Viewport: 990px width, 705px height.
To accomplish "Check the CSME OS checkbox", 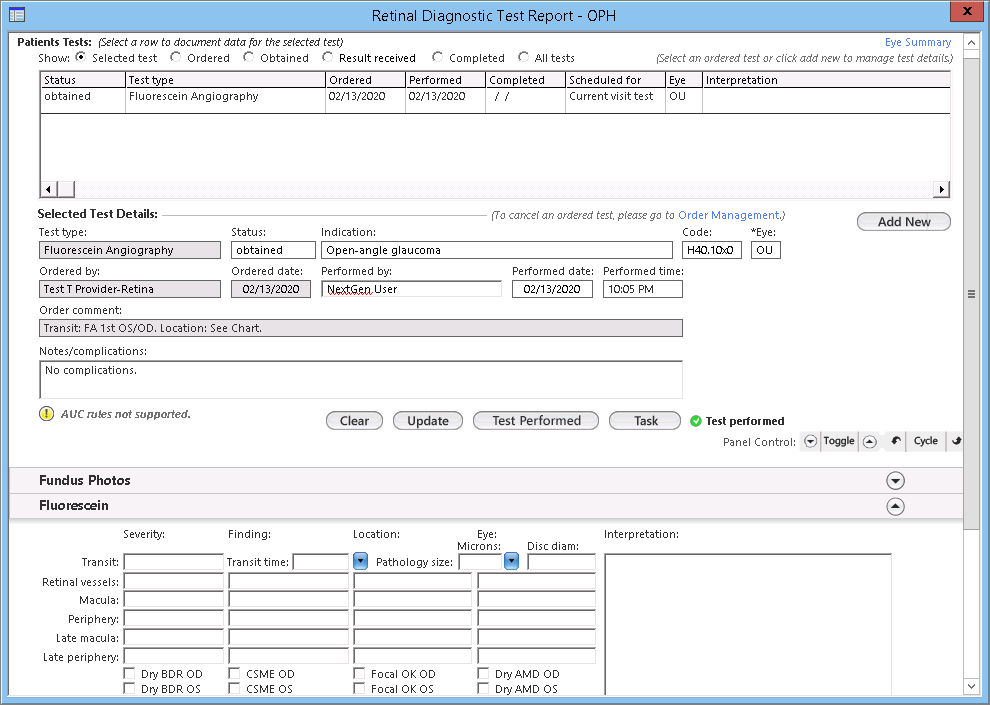I will click(234, 689).
